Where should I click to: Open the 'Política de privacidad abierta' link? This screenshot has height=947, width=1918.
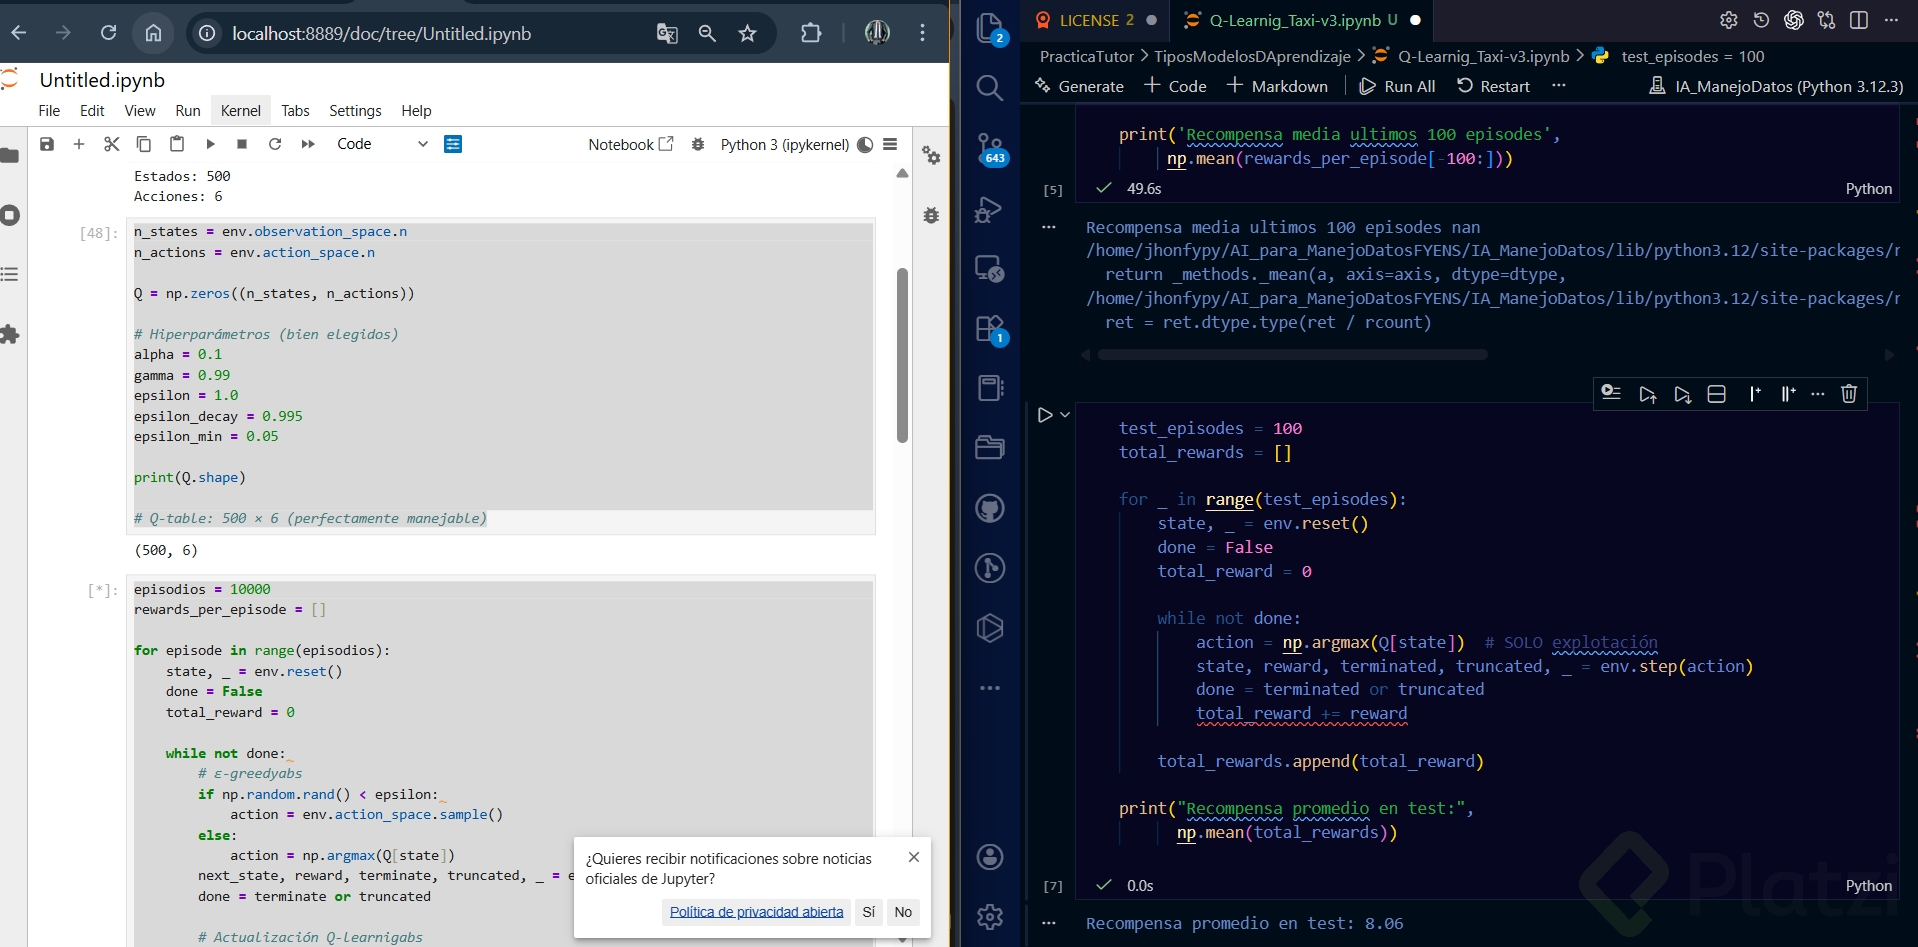point(756,912)
